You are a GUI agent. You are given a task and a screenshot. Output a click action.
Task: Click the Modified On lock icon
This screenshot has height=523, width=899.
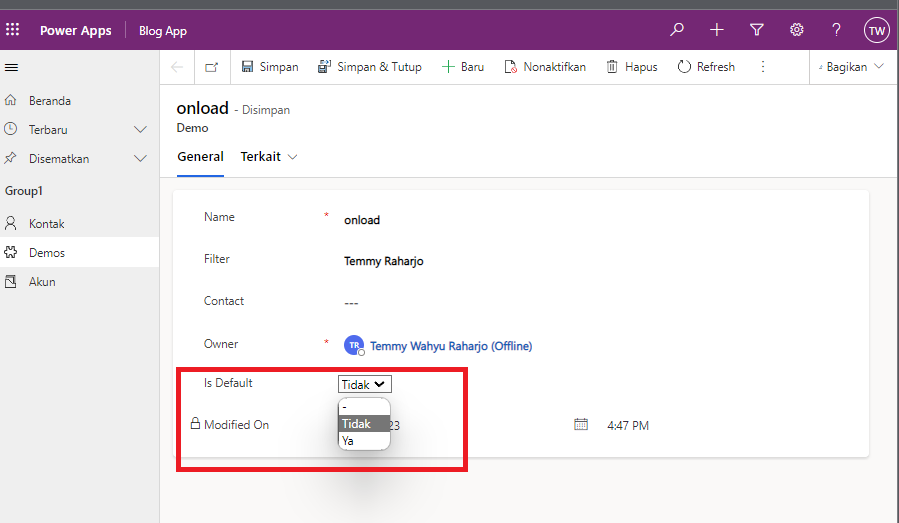196,424
